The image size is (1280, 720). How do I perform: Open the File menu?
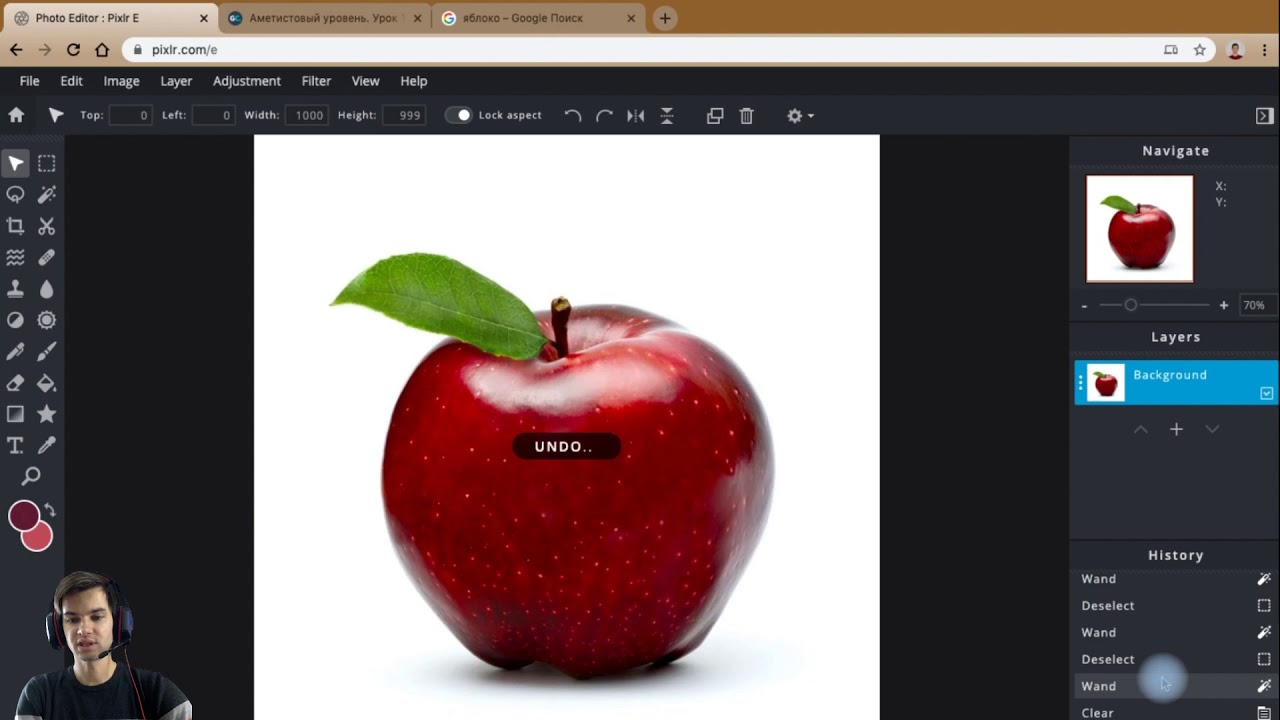pyautogui.click(x=30, y=81)
